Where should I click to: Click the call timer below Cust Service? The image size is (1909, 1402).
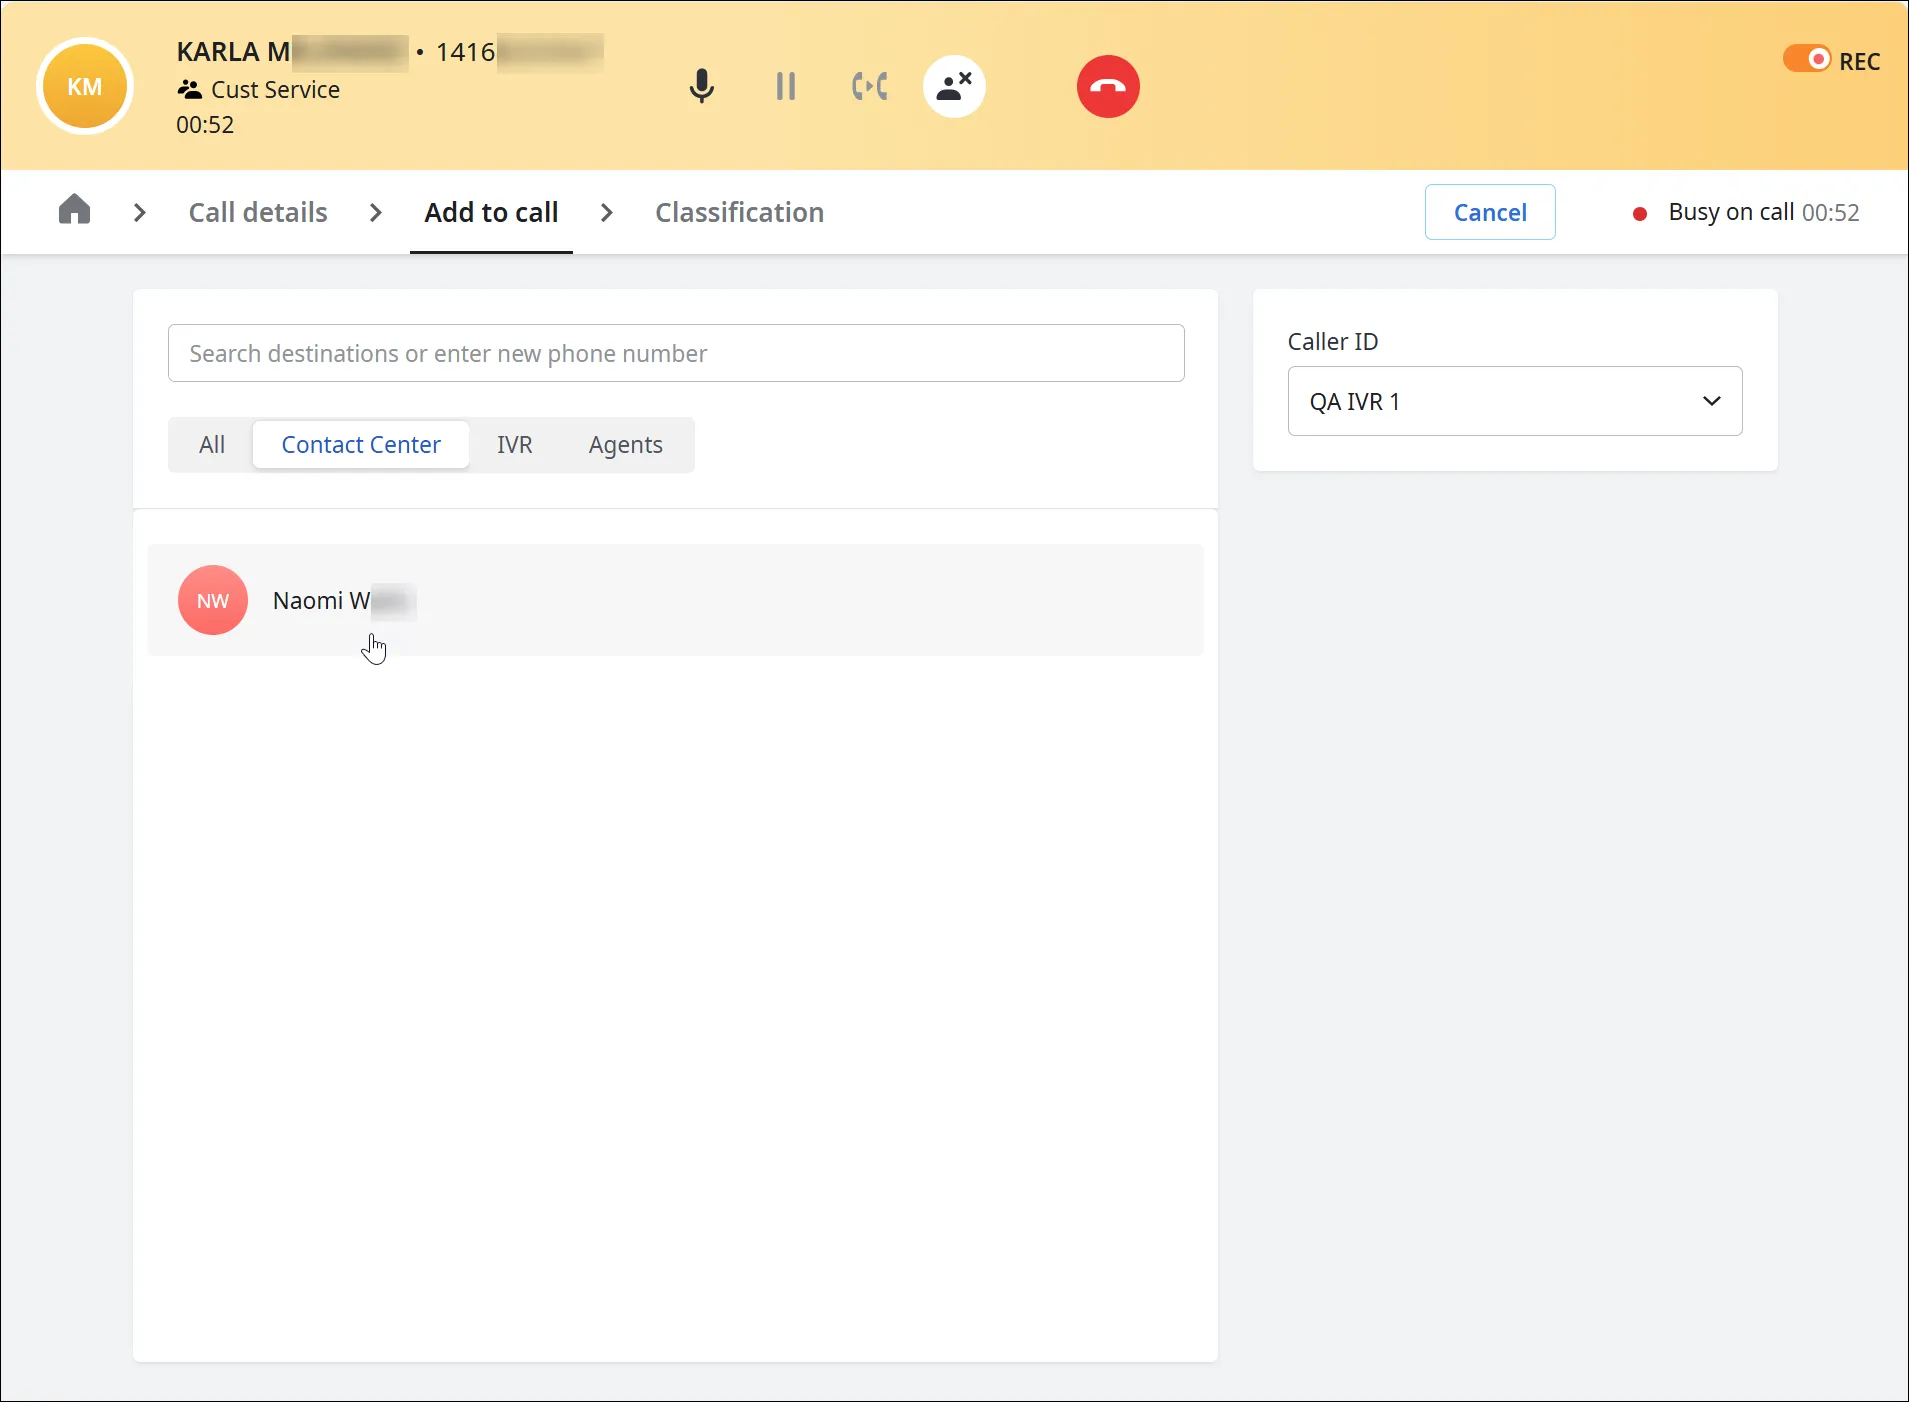point(205,125)
